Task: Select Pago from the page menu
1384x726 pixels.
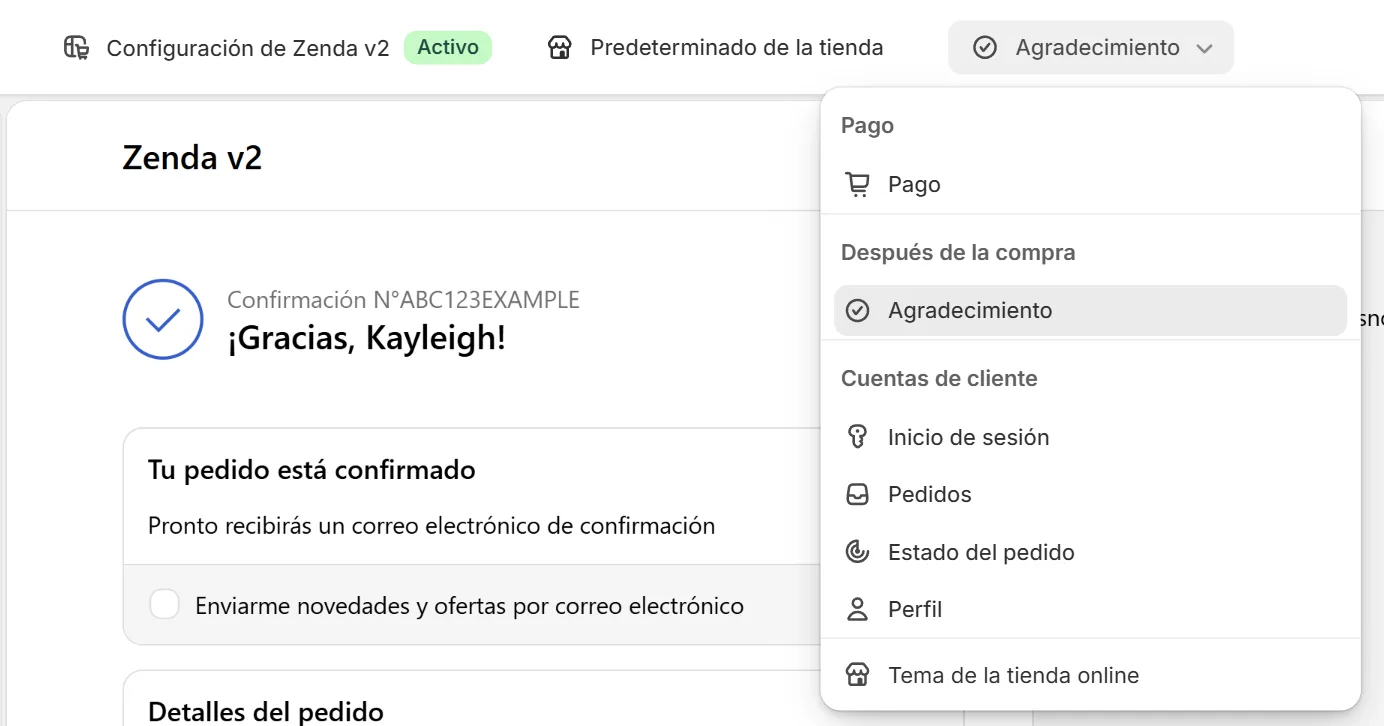Action: click(x=1090, y=184)
